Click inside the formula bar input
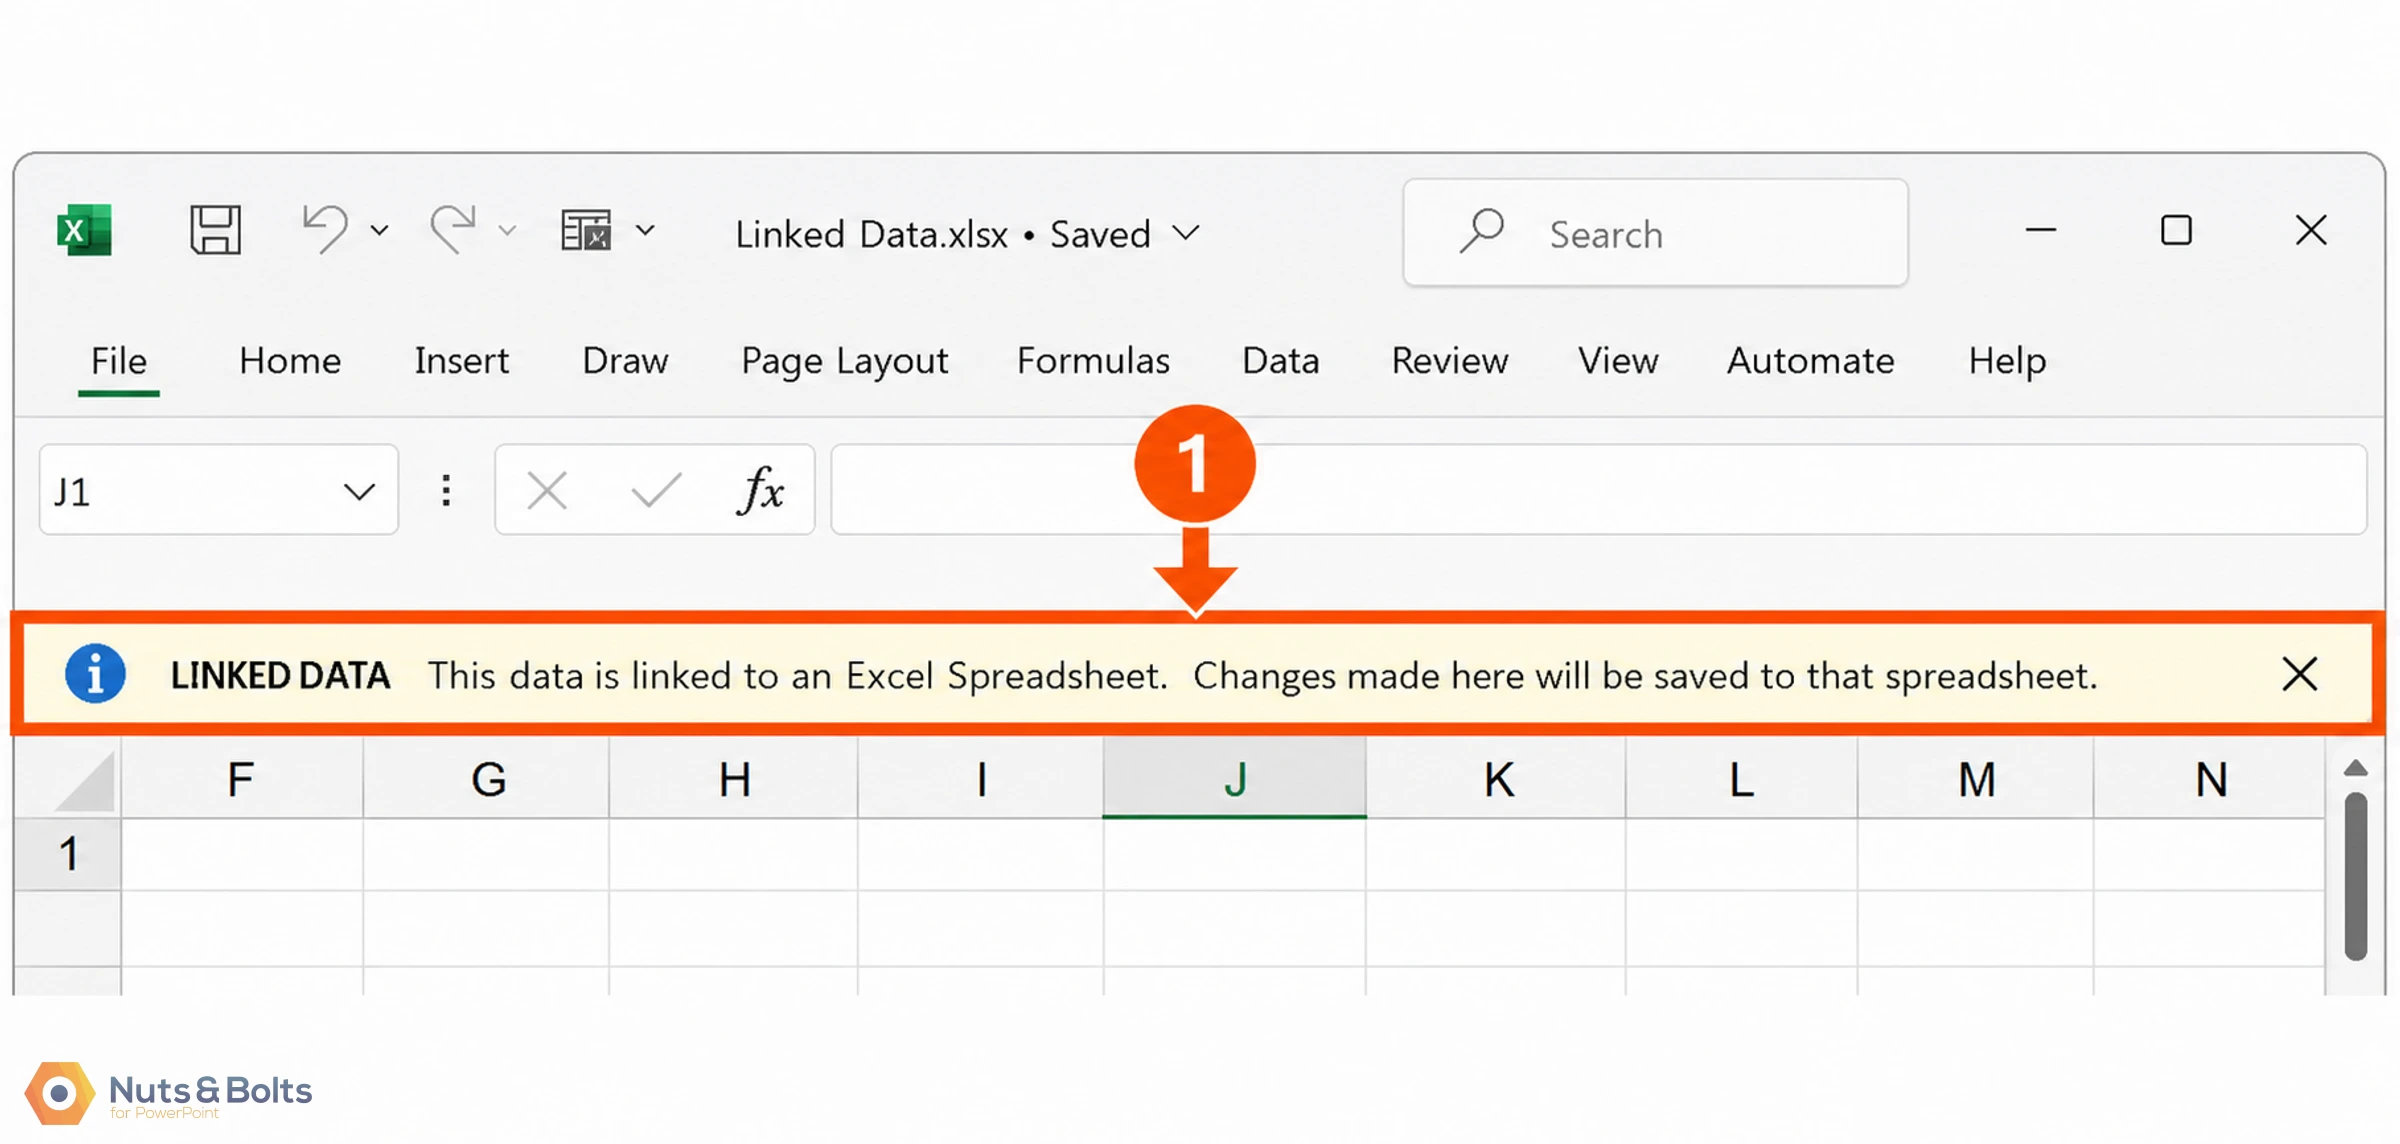Image resolution: width=2400 pixels, height=1144 pixels. (x=1598, y=490)
